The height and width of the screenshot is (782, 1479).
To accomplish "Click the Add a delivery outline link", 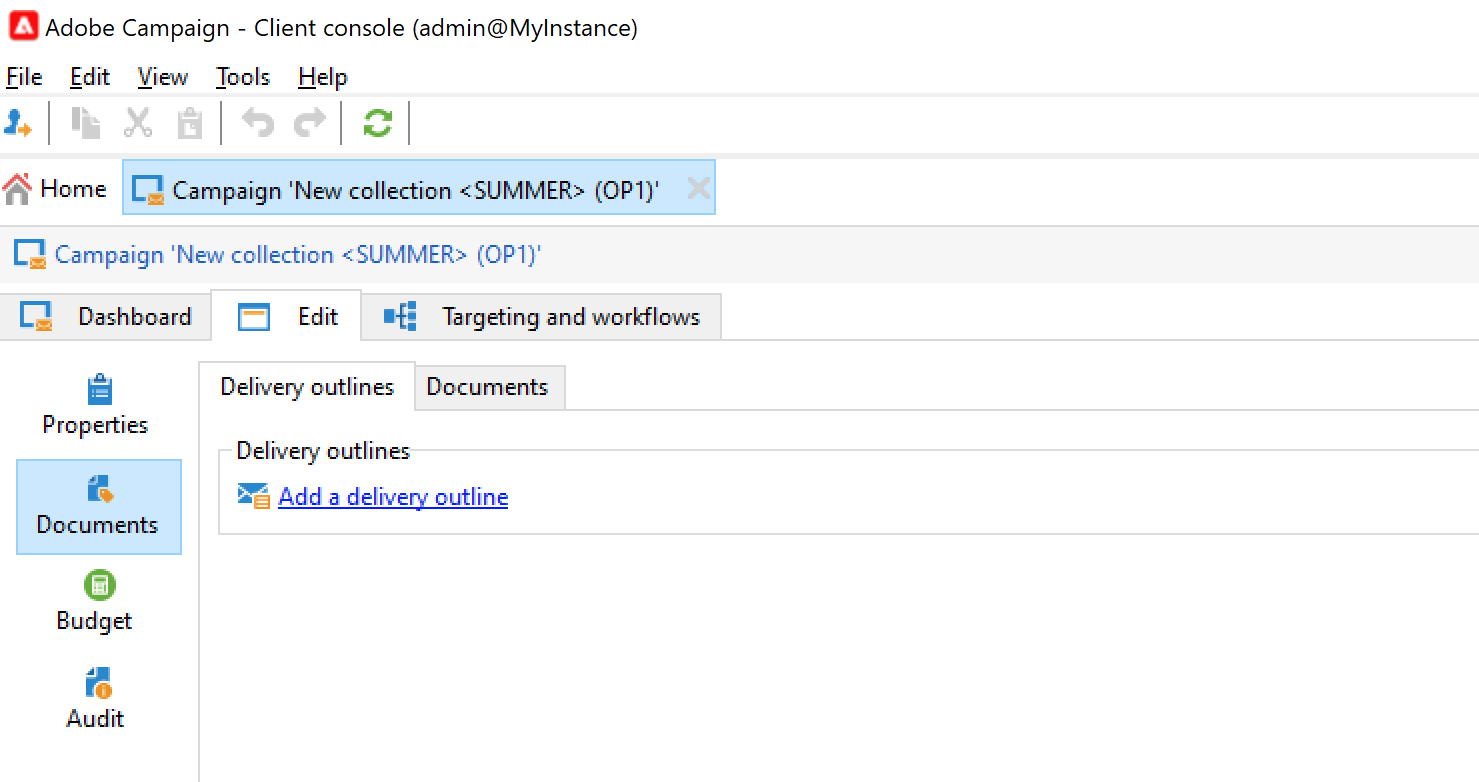I will [393, 497].
